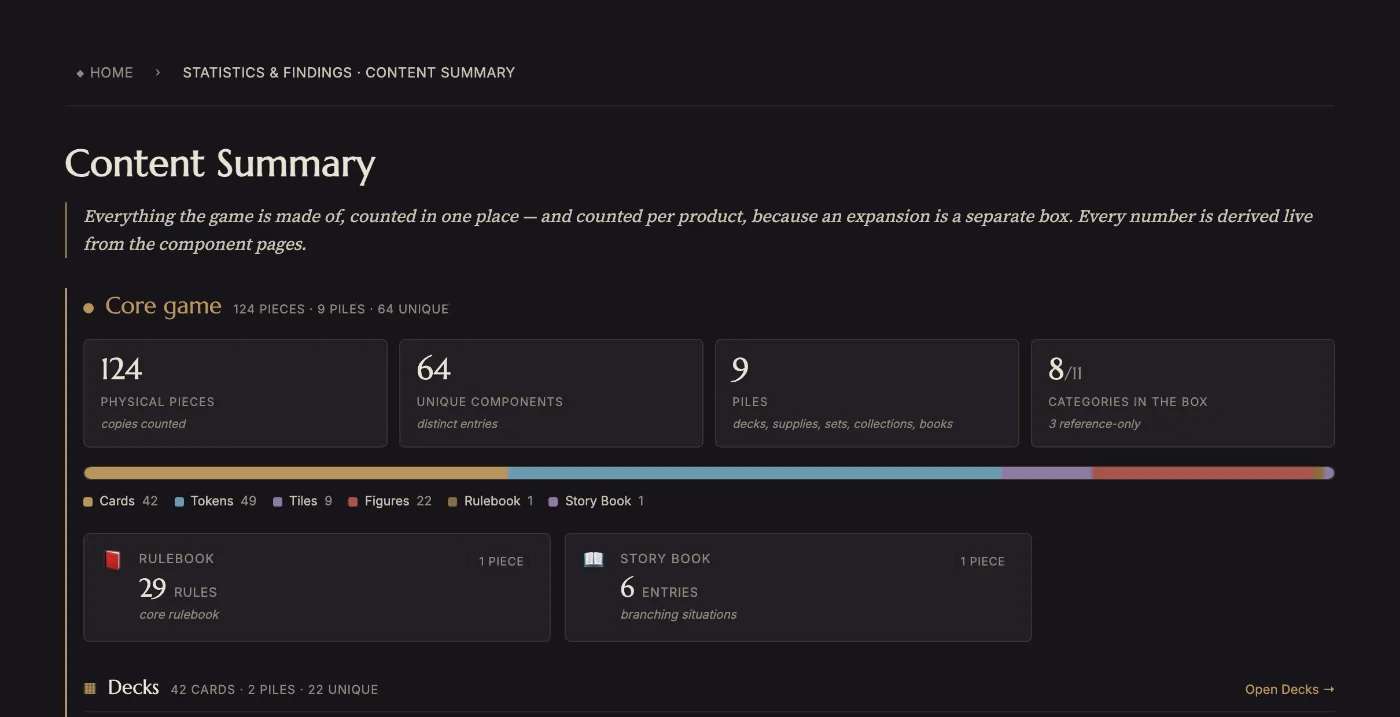Click the Home diamond icon
The image size is (1400, 717).
80,73
